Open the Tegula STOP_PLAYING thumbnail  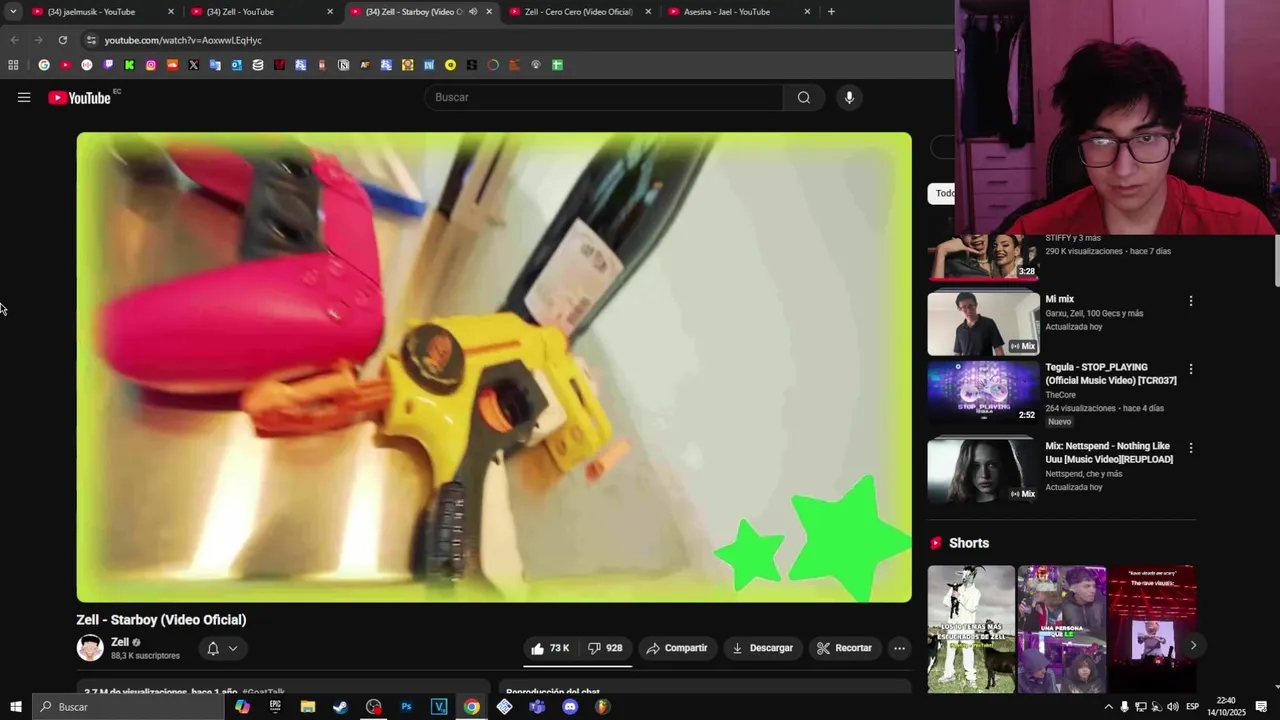point(983,391)
